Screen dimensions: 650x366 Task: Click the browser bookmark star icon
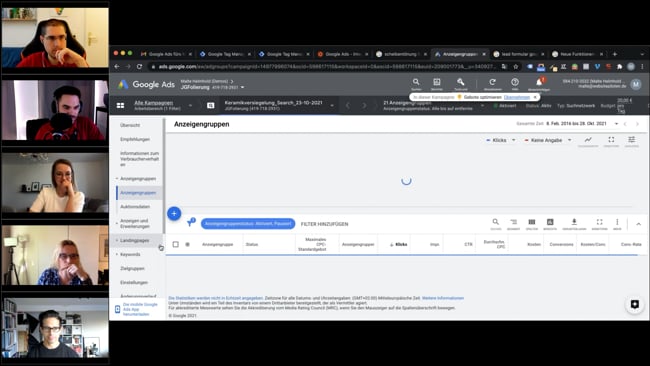pos(516,67)
